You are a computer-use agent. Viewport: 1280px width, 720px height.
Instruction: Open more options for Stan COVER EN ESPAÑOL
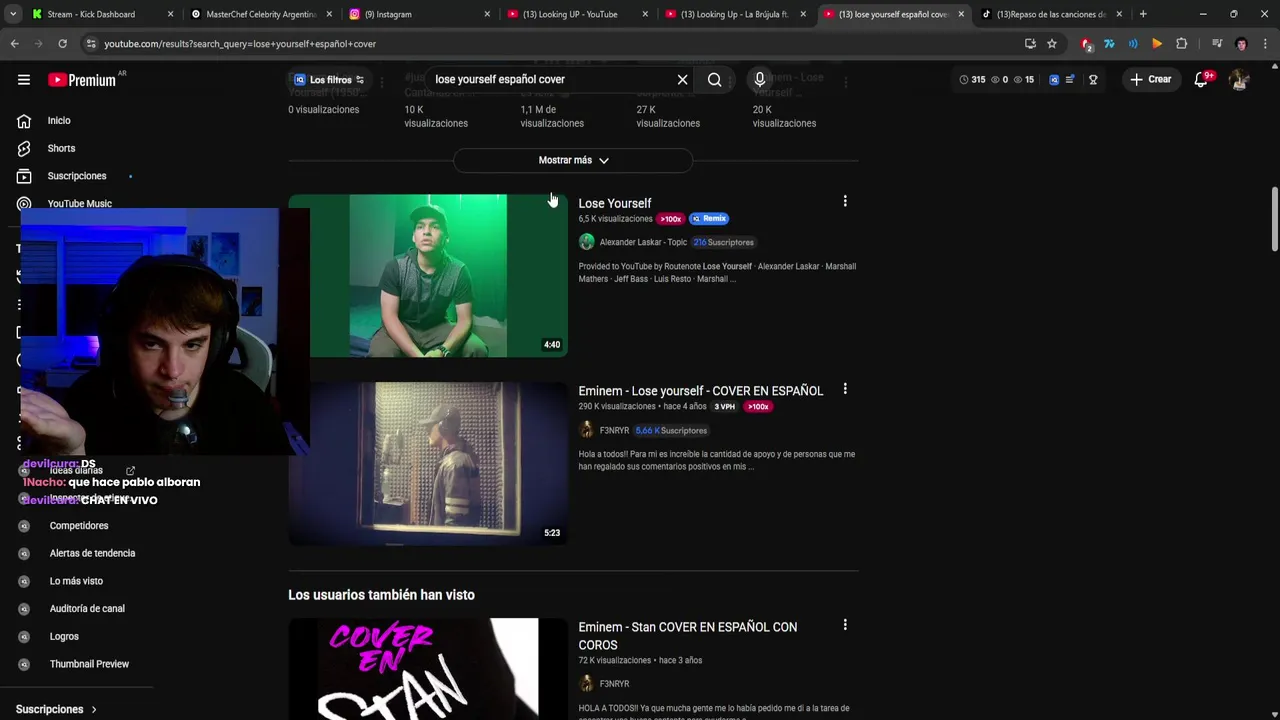[845, 625]
